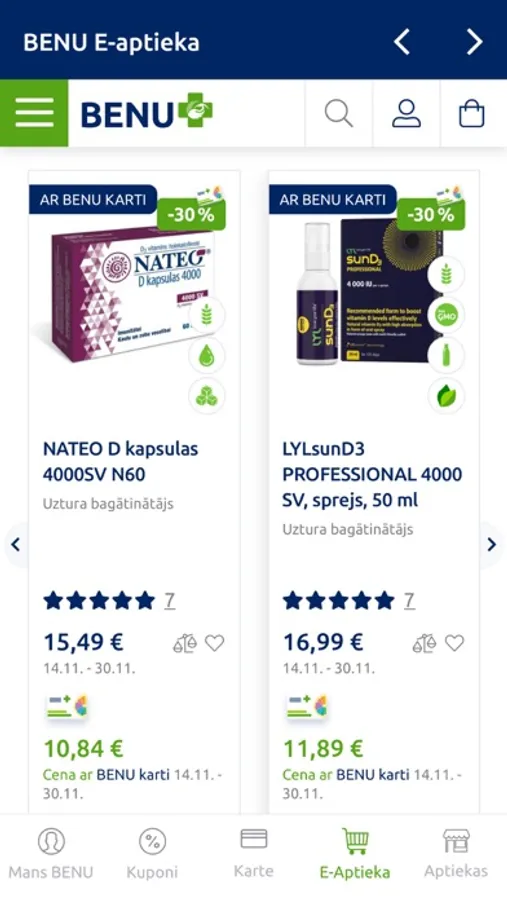View the 7 reviews for NATEO
The image size is (507, 900).
click(169, 600)
